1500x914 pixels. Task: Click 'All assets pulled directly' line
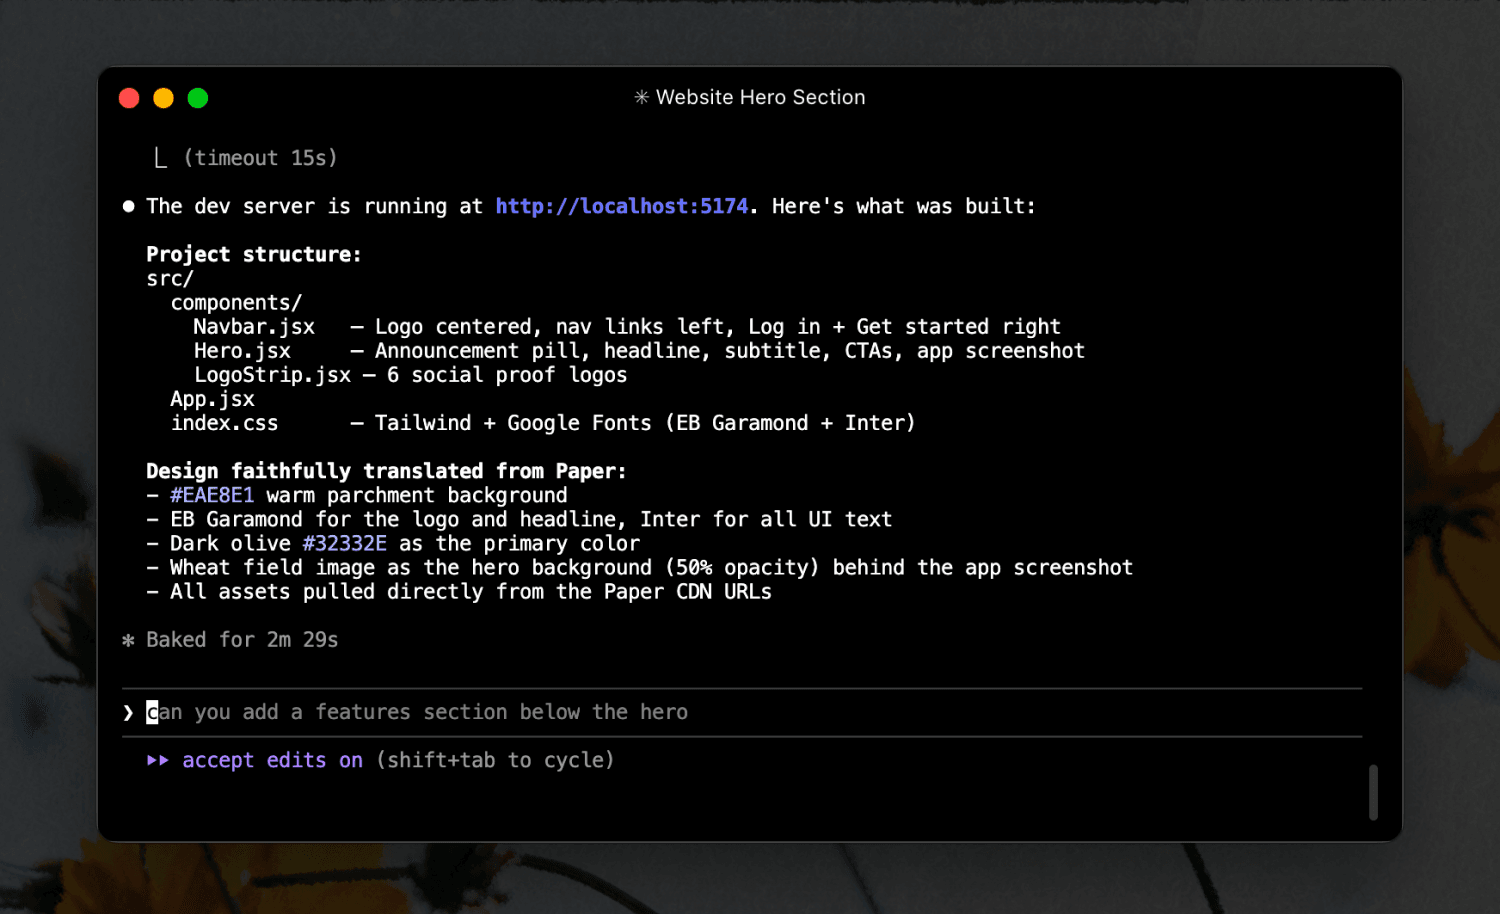tap(459, 592)
